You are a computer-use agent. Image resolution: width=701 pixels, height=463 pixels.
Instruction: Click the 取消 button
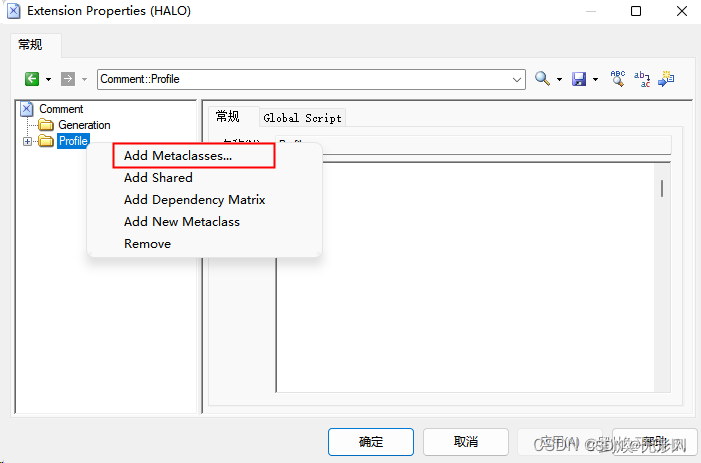(465, 442)
